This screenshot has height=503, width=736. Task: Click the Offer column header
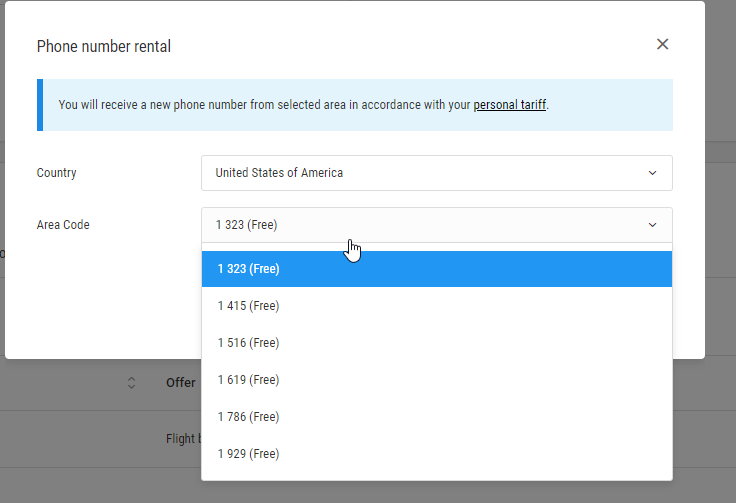tap(181, 383)
